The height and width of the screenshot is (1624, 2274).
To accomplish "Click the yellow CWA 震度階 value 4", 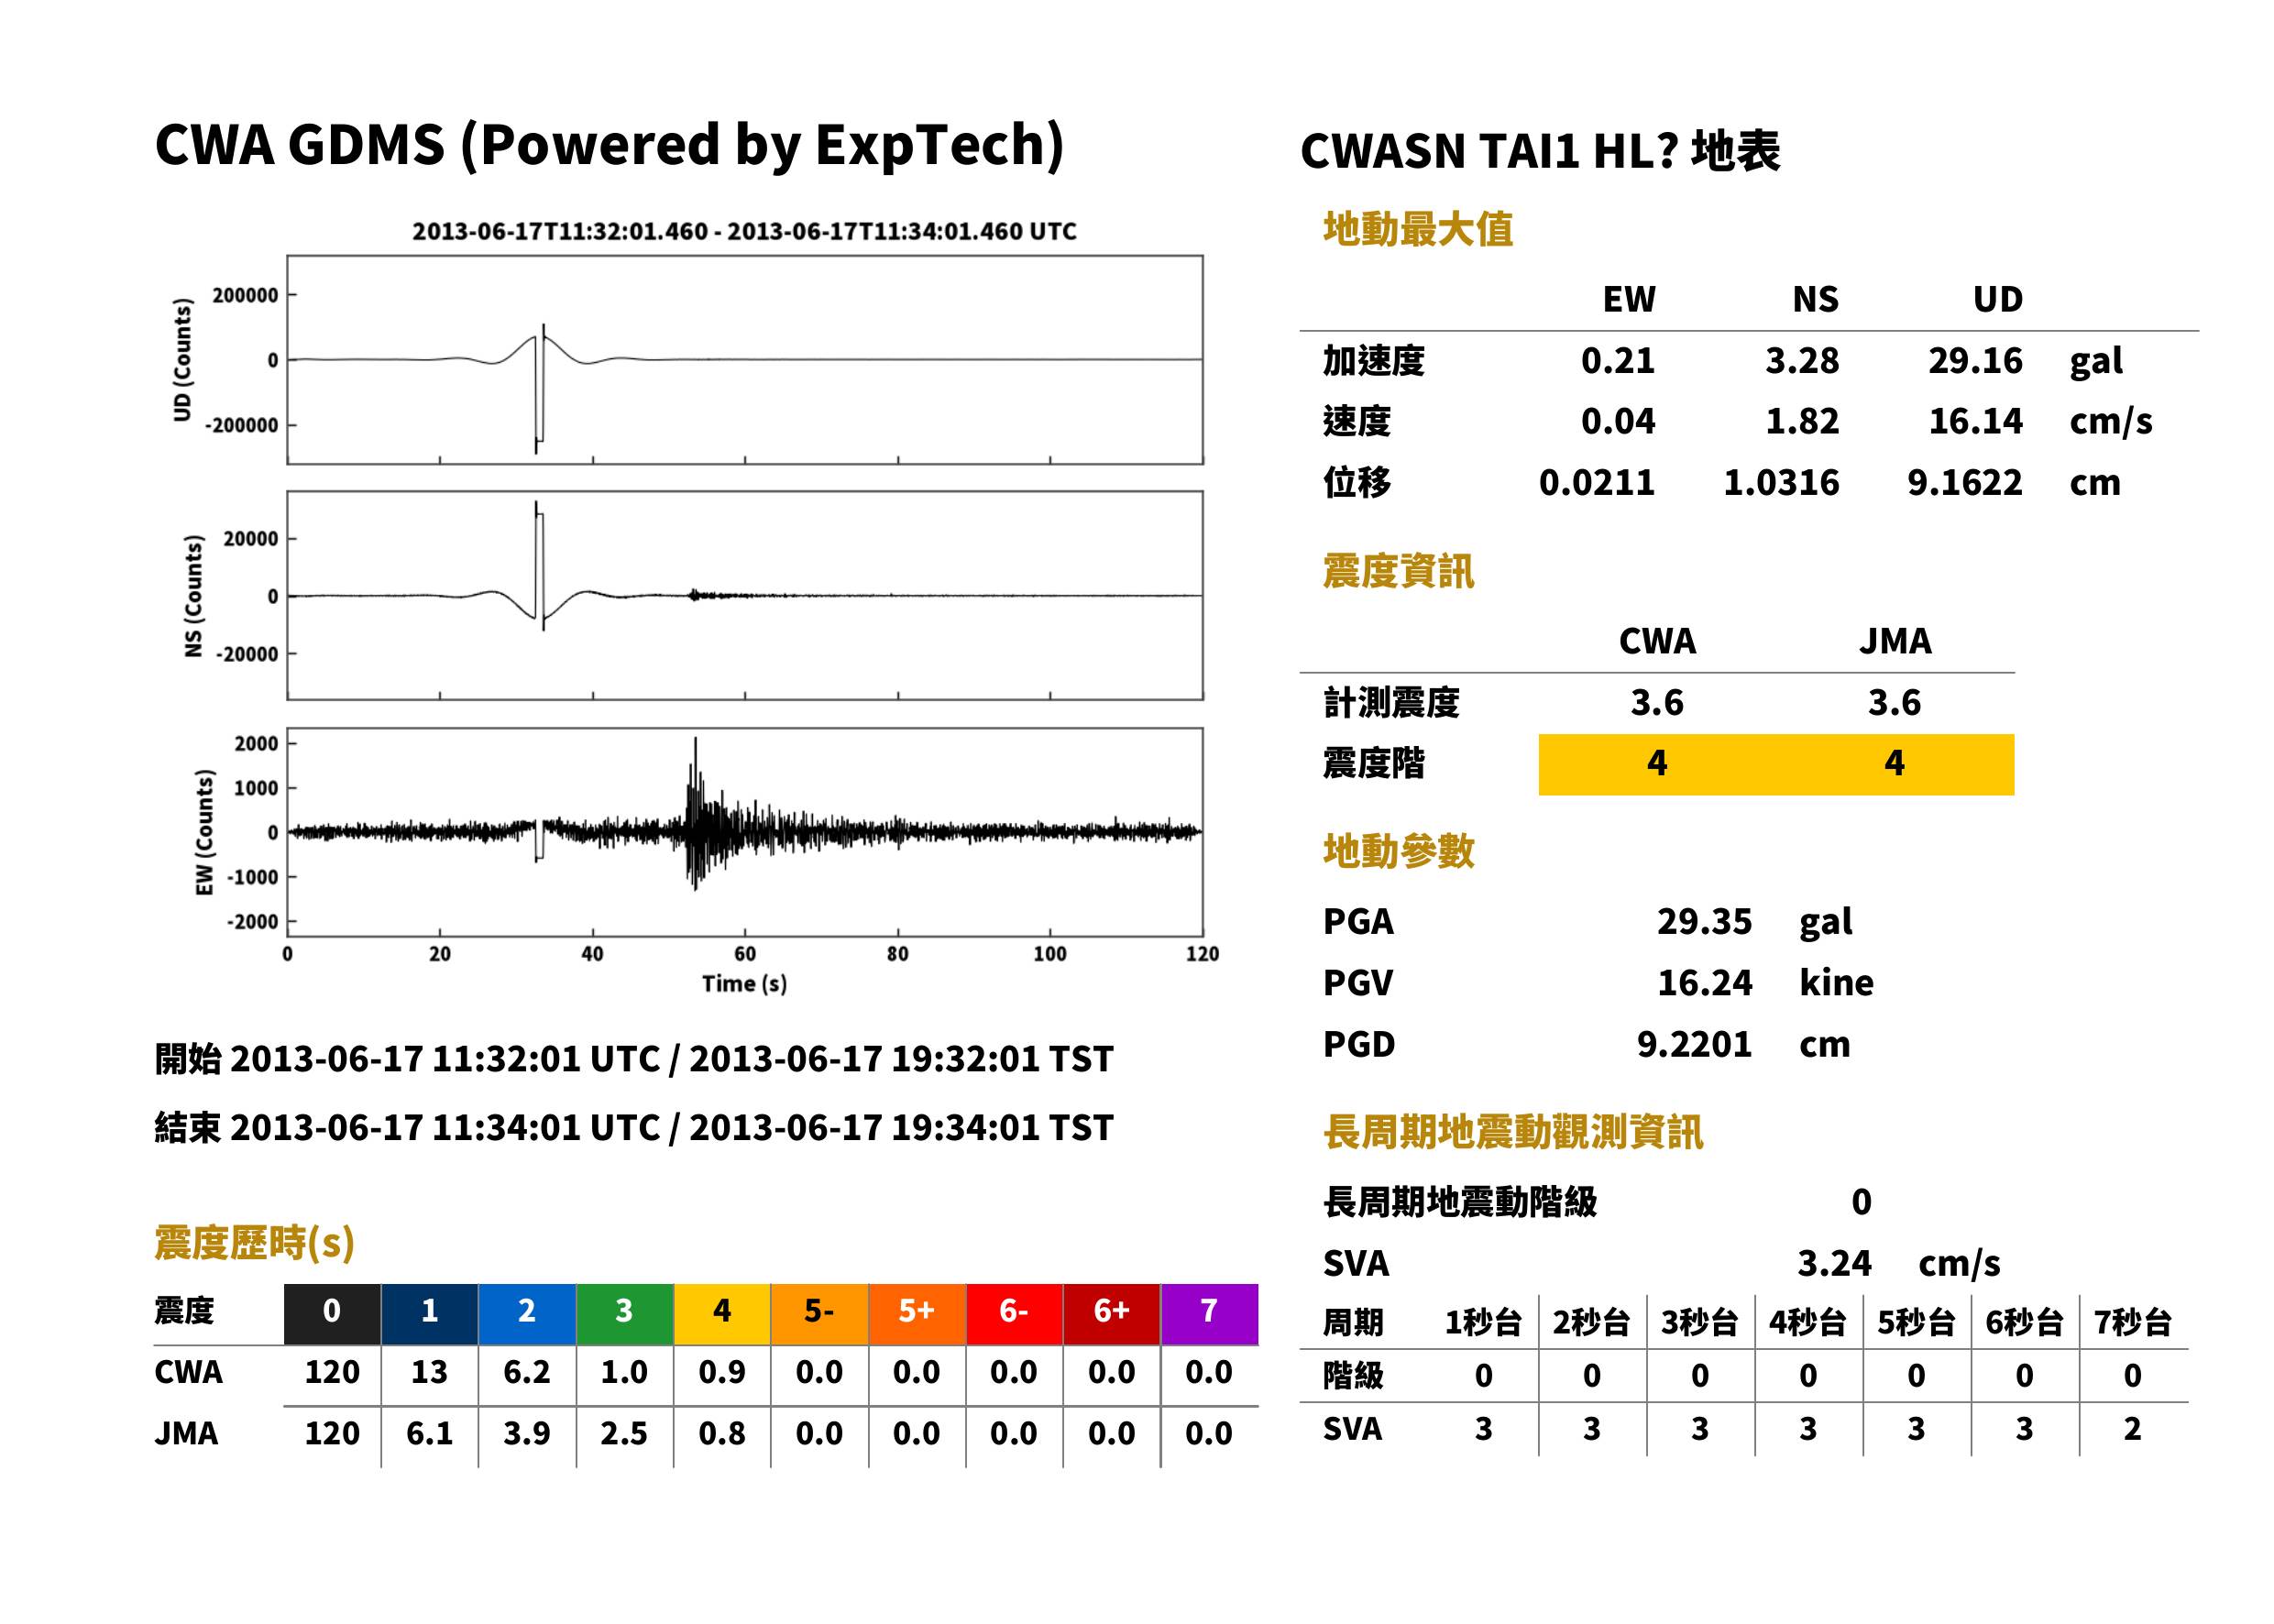I will (1657, 764).
